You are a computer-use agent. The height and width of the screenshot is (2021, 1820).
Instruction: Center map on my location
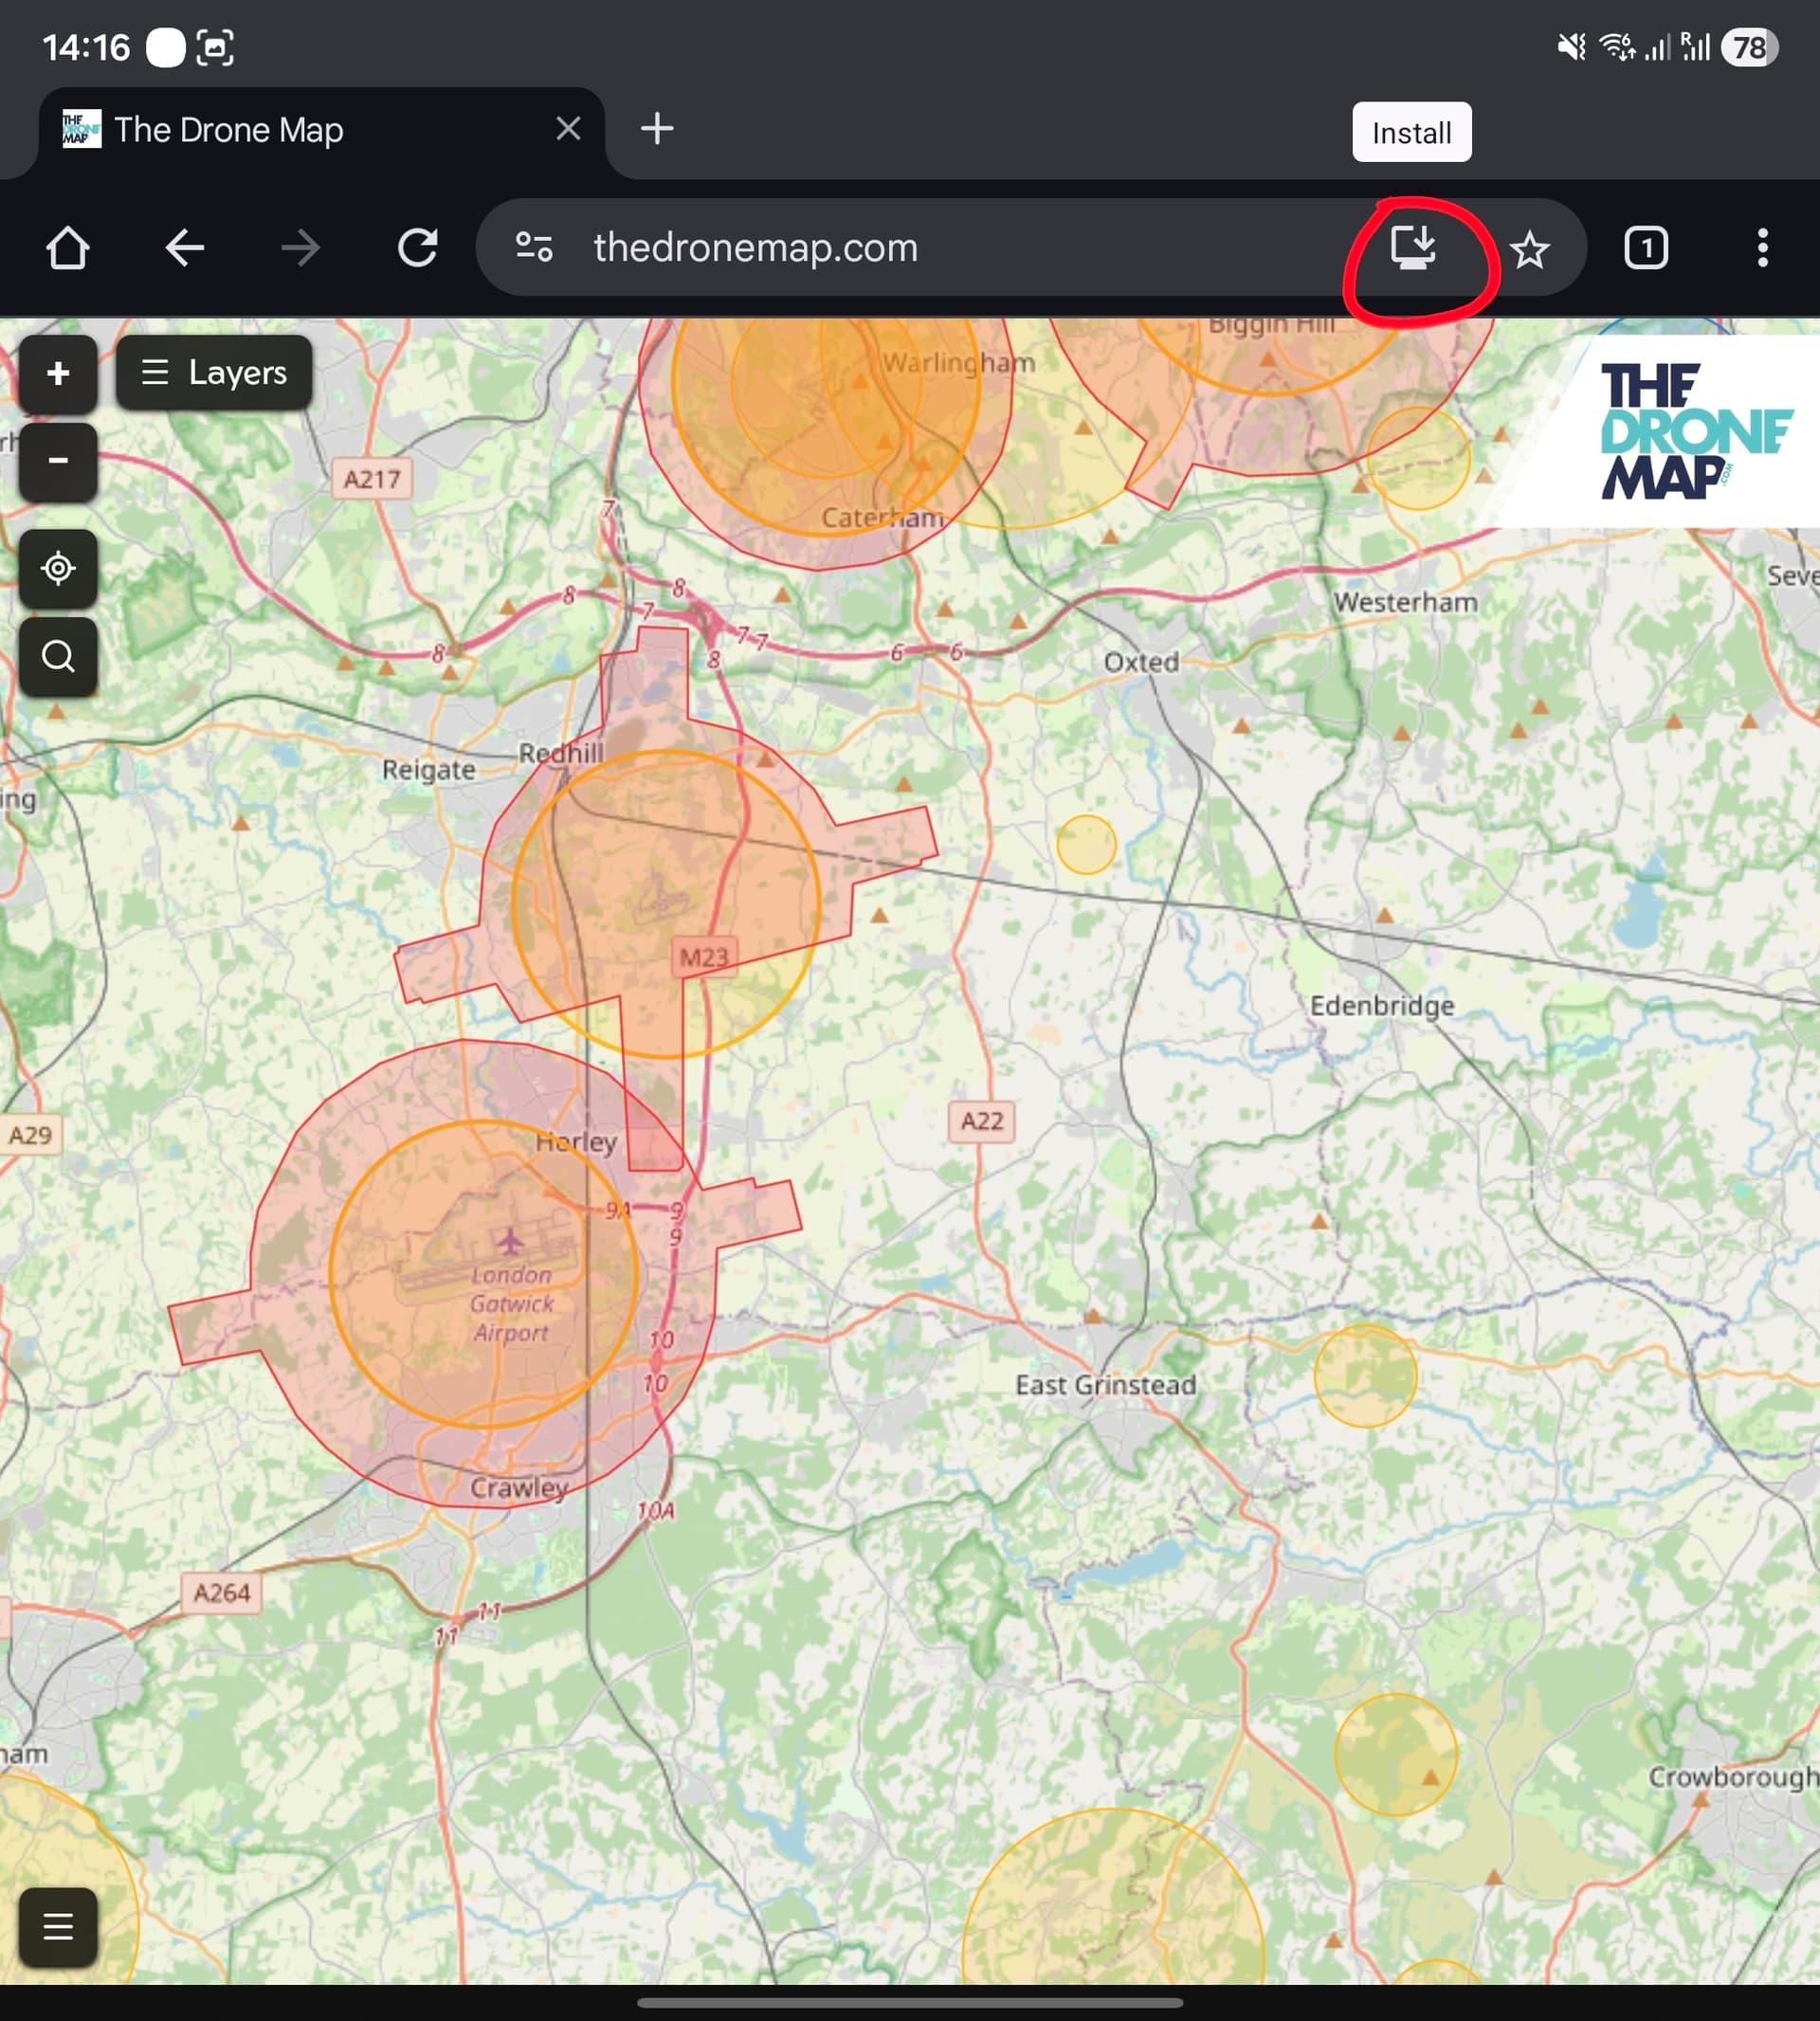coord(58,568)
